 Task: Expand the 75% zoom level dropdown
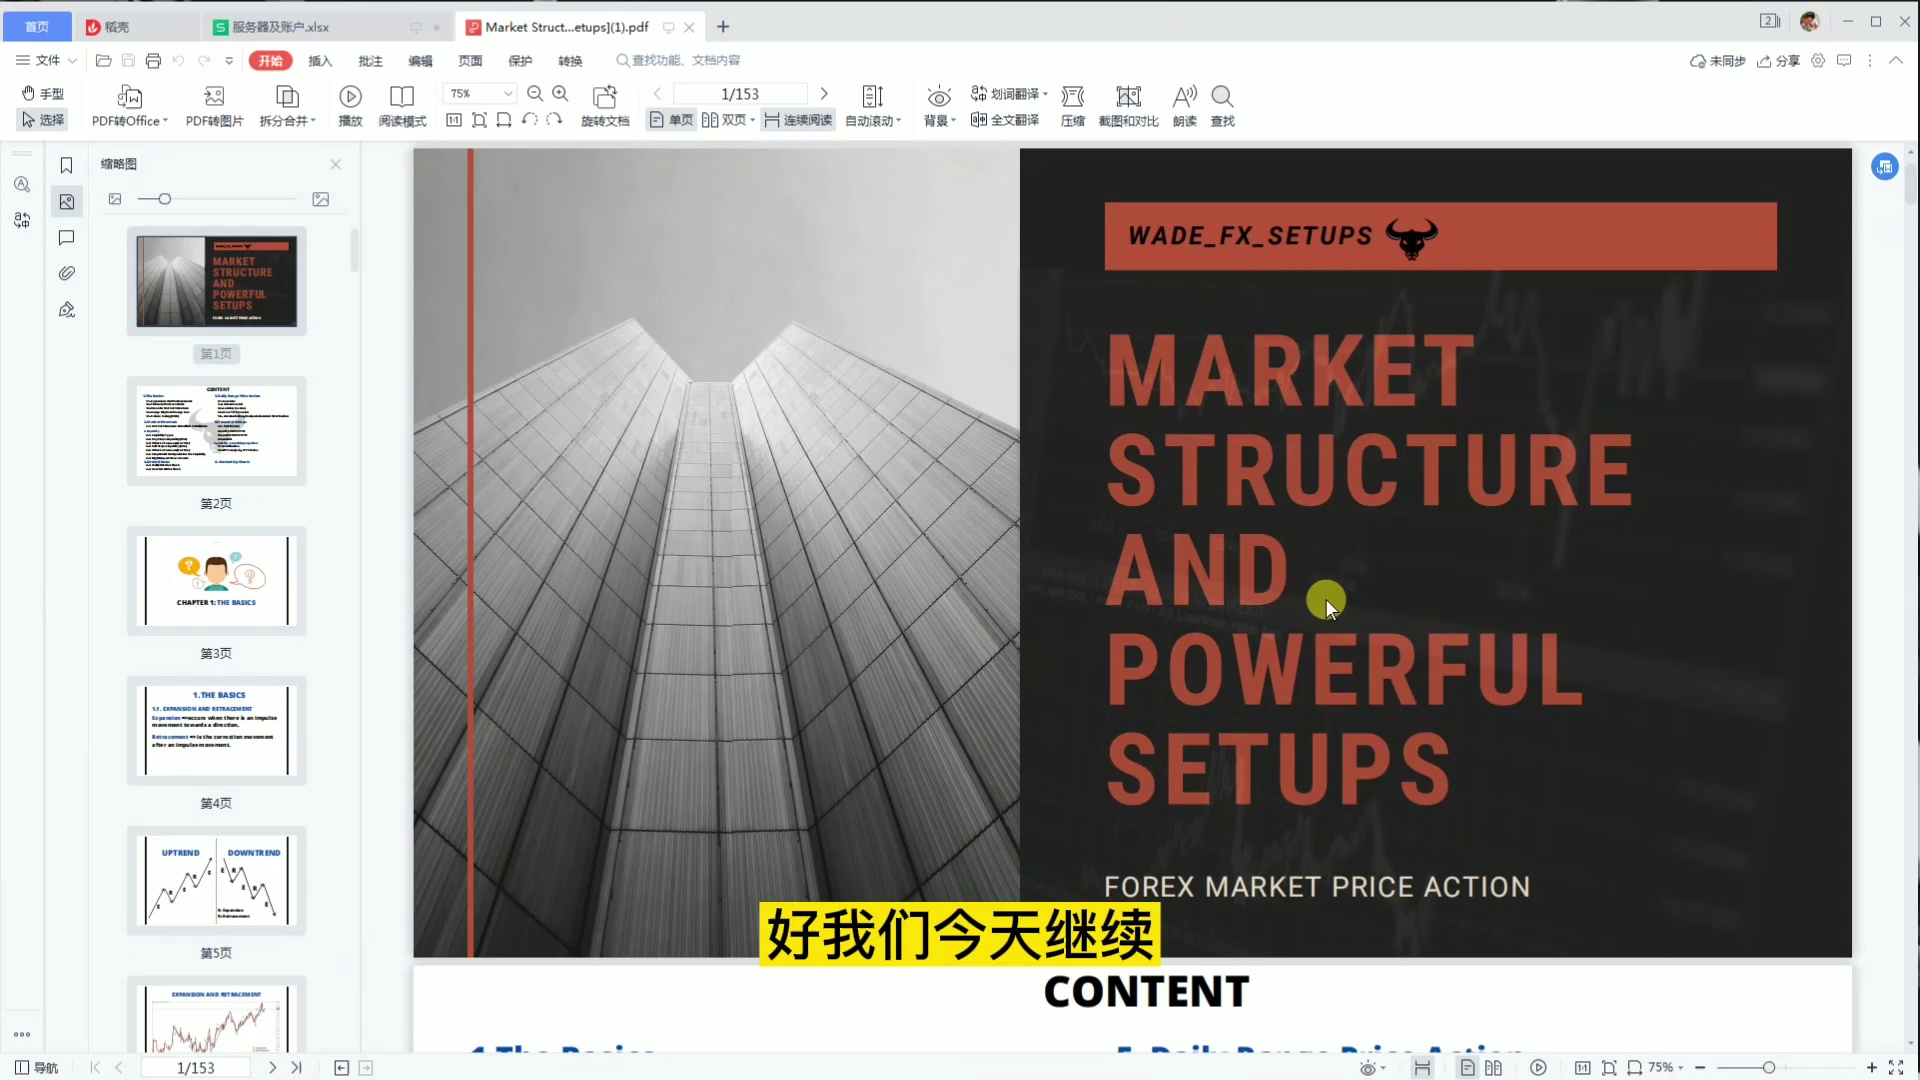508,93
